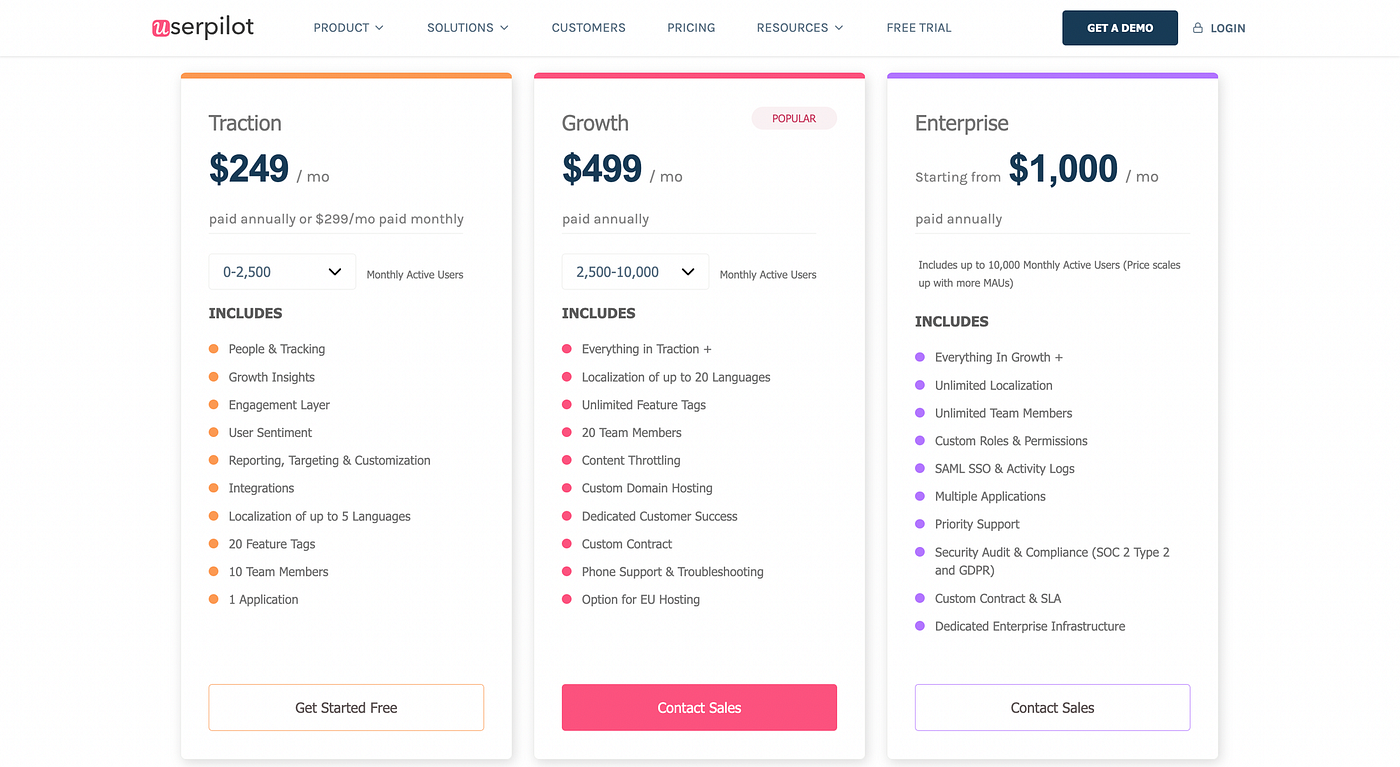Open the 0-2,500 Monthly Active Users dropdown

pos(282,272)
